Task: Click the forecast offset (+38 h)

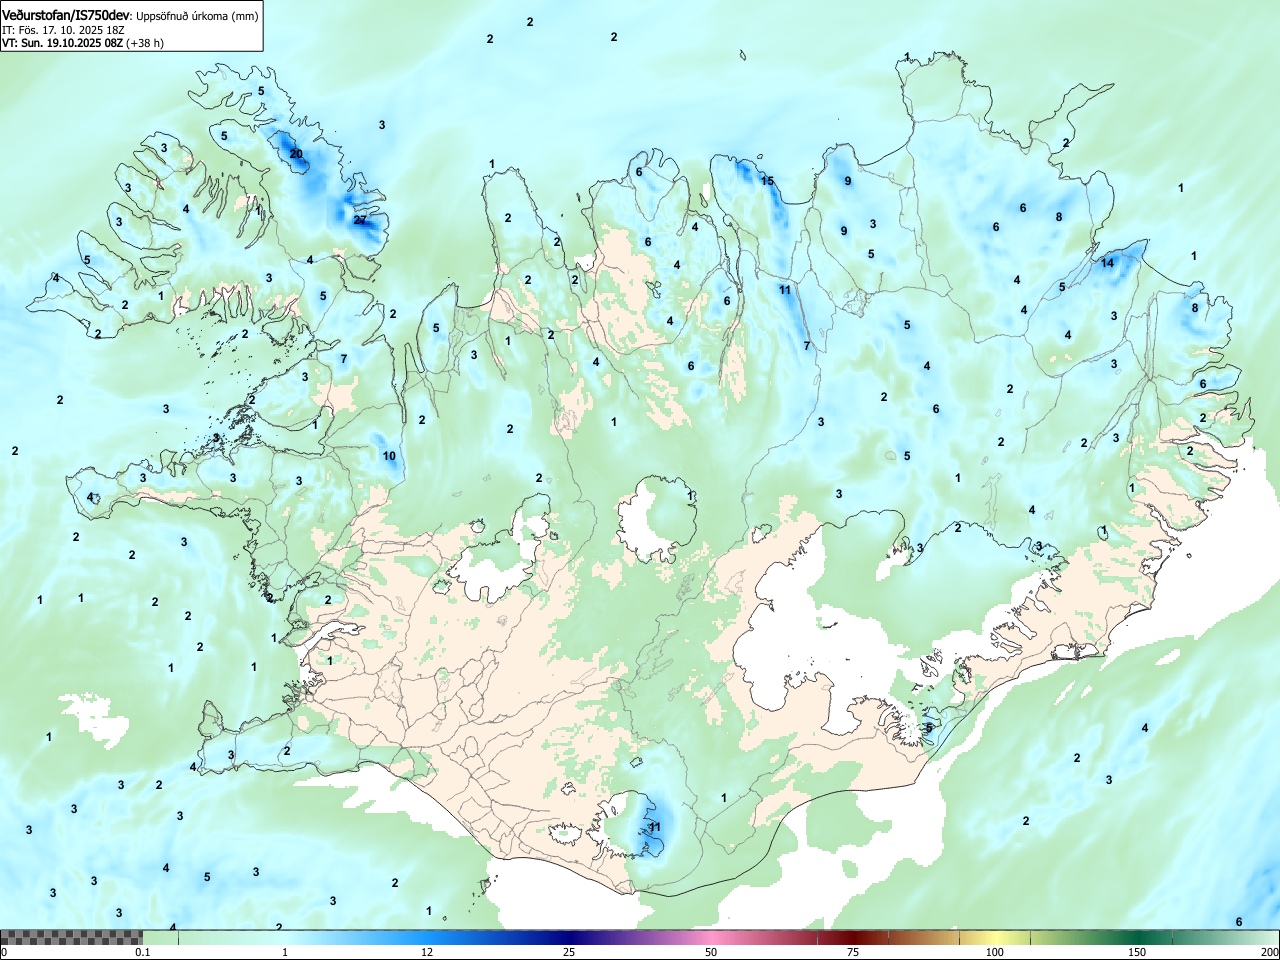Action: click(x=145, y=43)
